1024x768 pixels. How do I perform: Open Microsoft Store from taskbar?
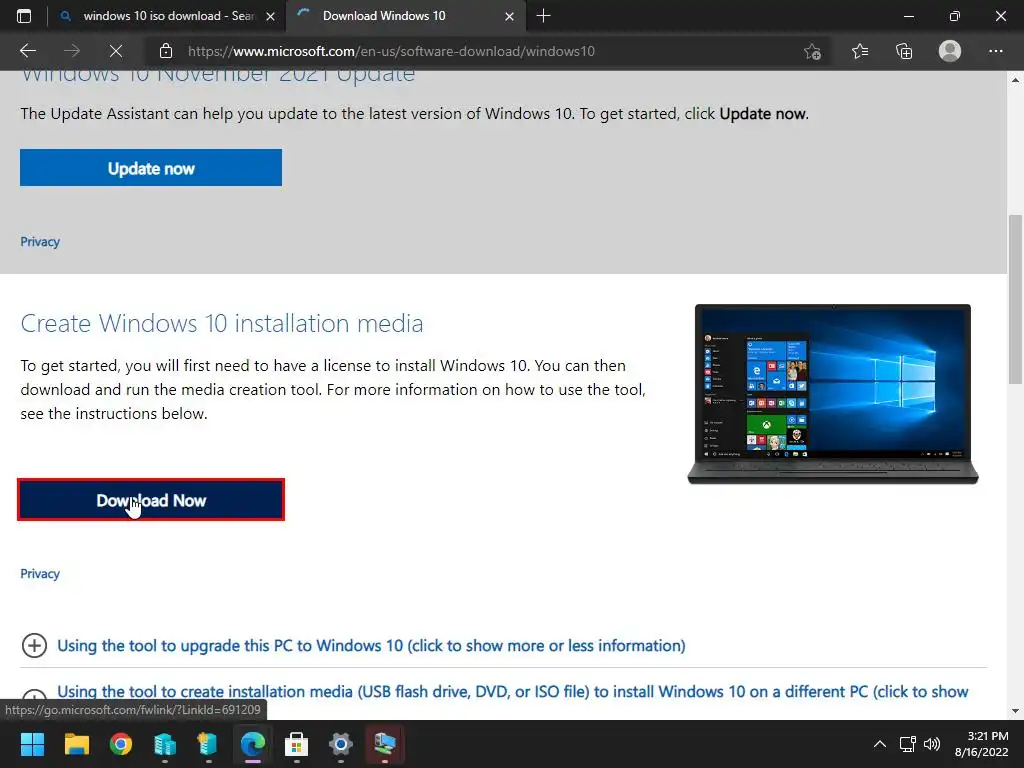pyautogui.click(x=296, y=744)
